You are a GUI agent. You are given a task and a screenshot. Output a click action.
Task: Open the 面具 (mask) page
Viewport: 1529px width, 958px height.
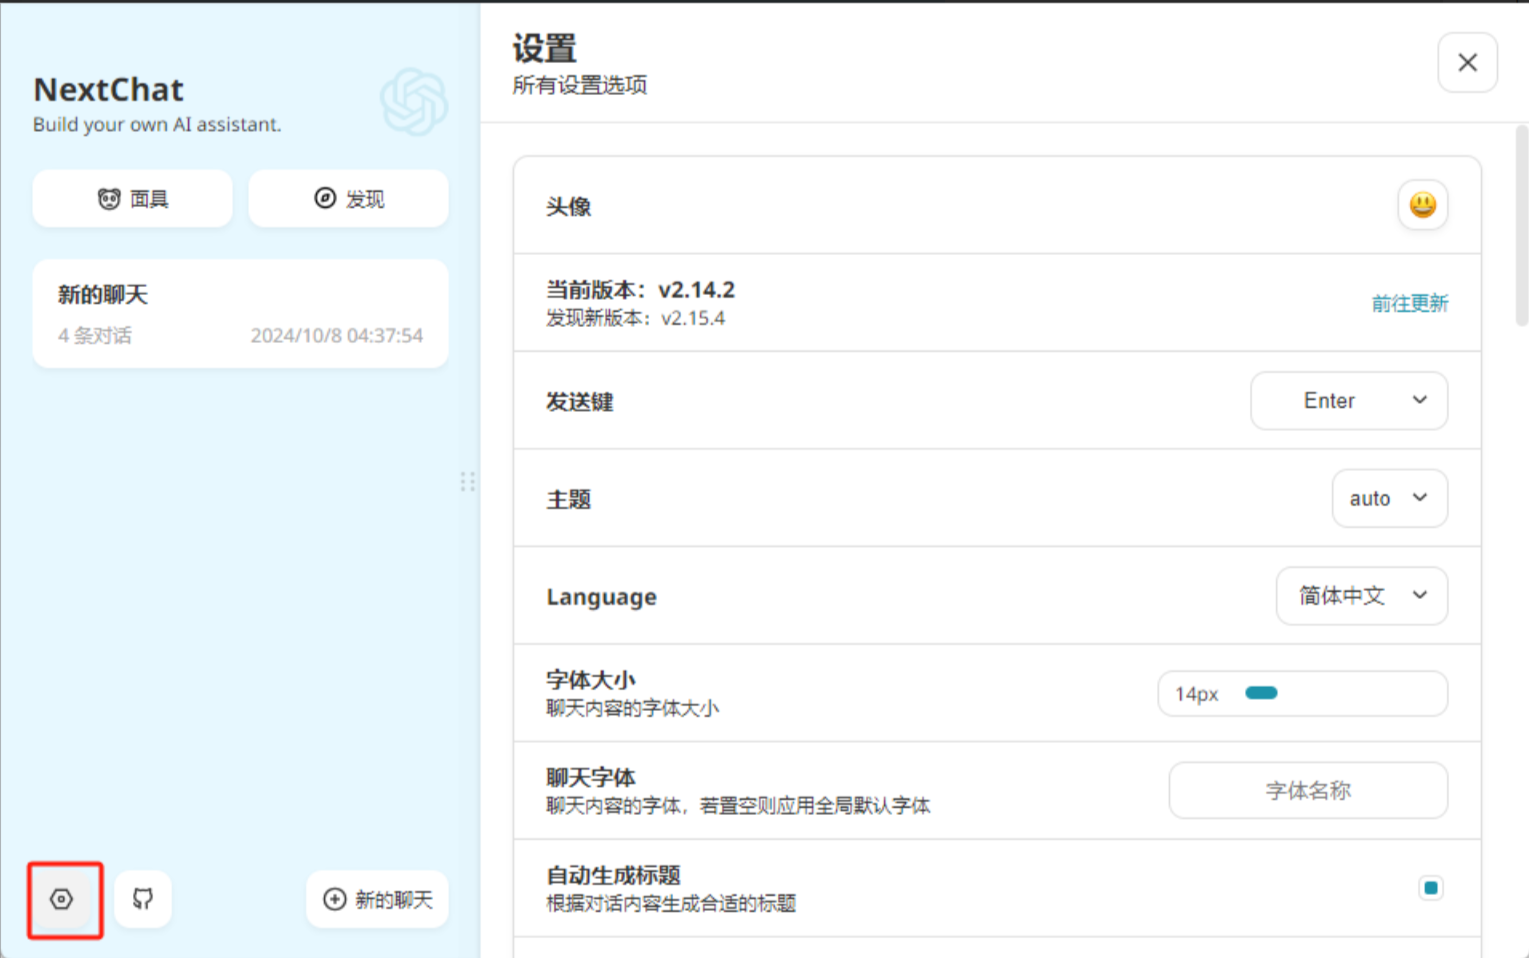[x=133, y=199]
